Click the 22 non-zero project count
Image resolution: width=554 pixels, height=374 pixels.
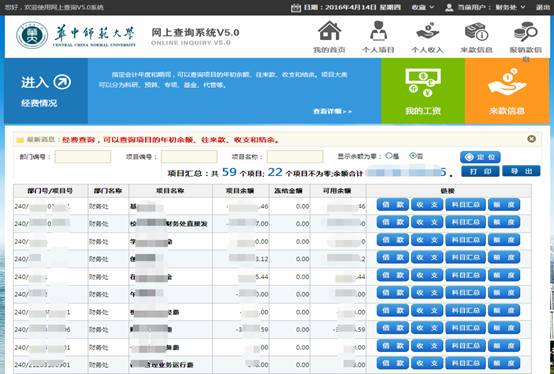point(275,172)
